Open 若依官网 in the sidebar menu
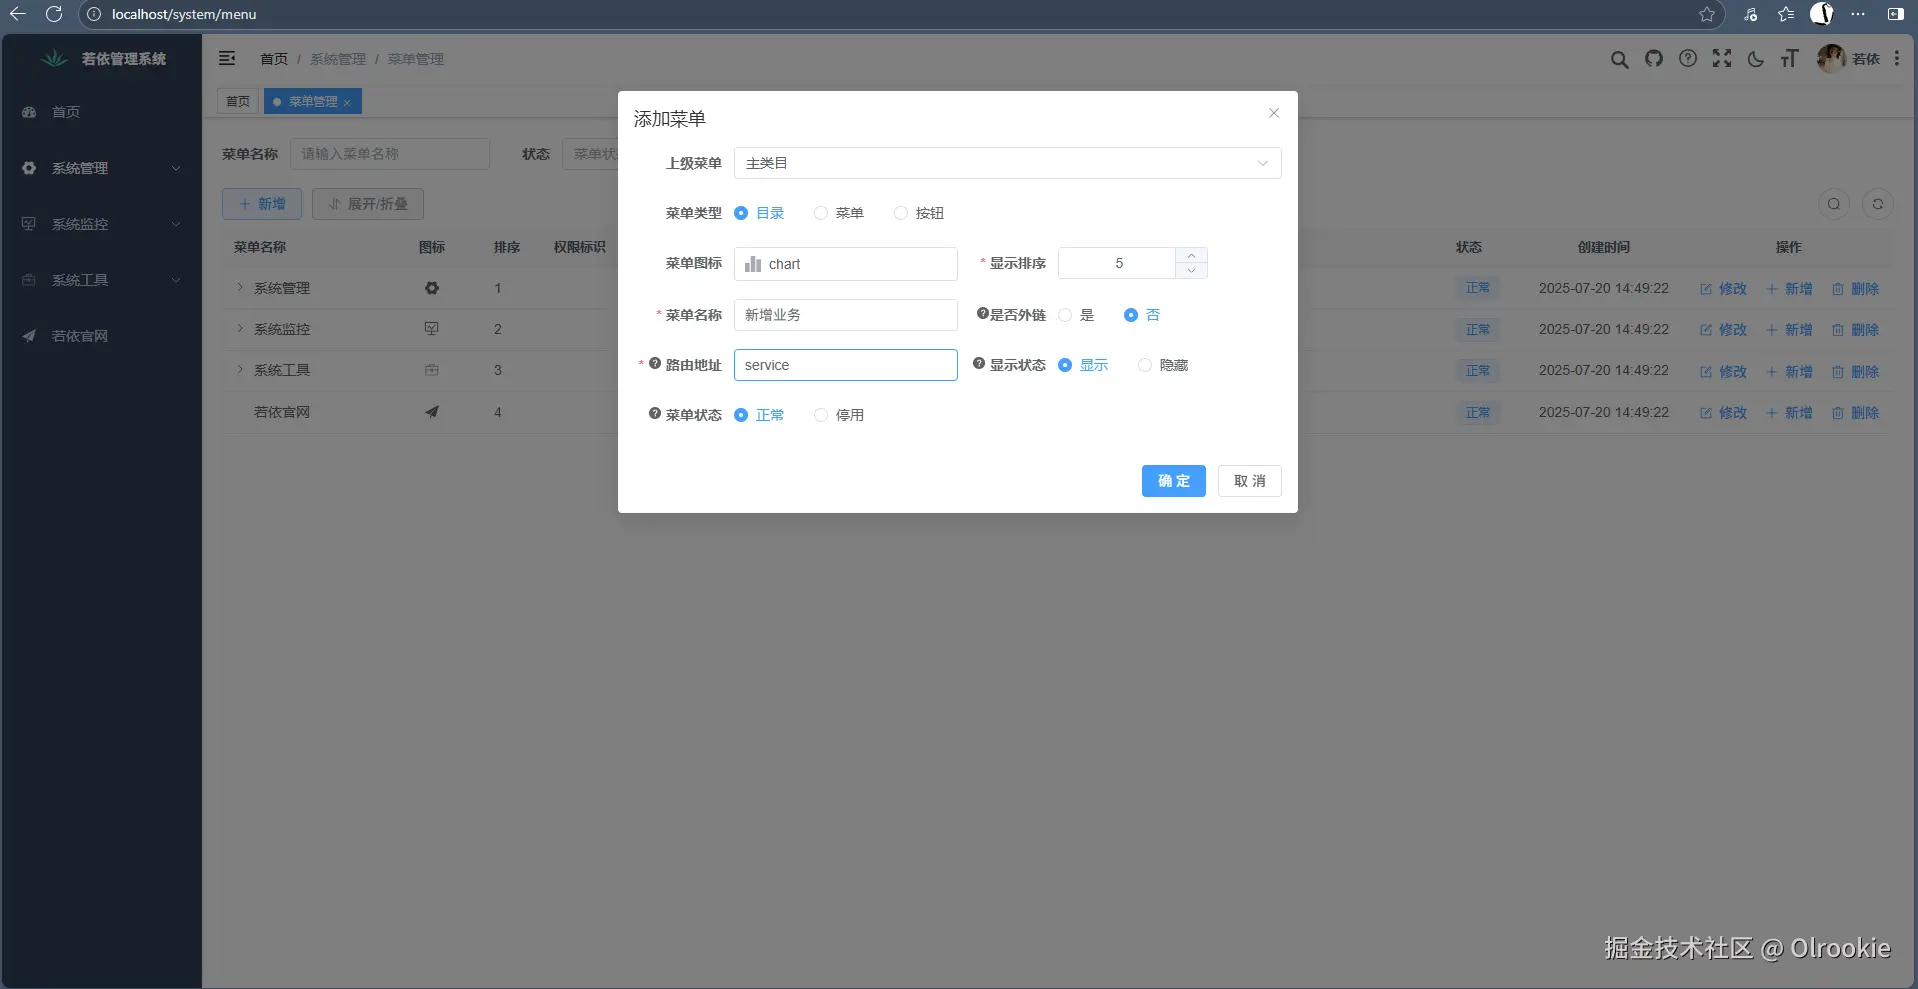1918x989 pixels. pos(101,336)
